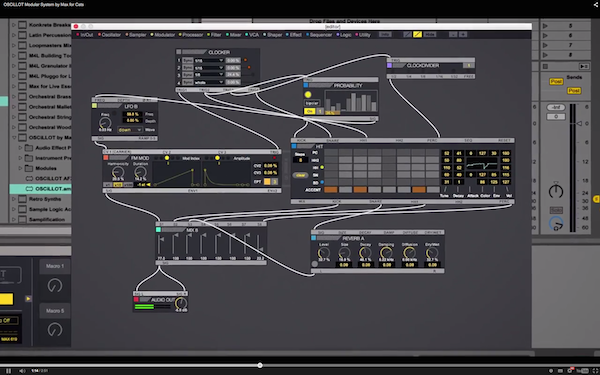
Task: Click the minus zoom button in toolbar
Action: point(453,34)
